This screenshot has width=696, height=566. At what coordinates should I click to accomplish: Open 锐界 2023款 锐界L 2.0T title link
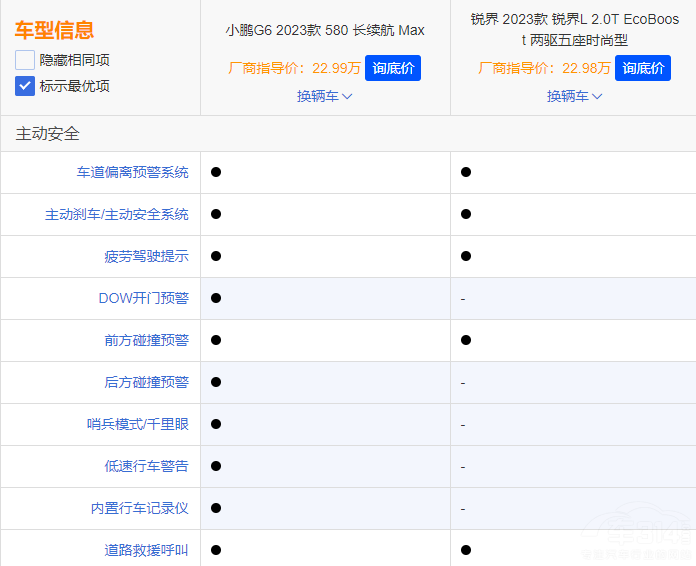[574, 30]
